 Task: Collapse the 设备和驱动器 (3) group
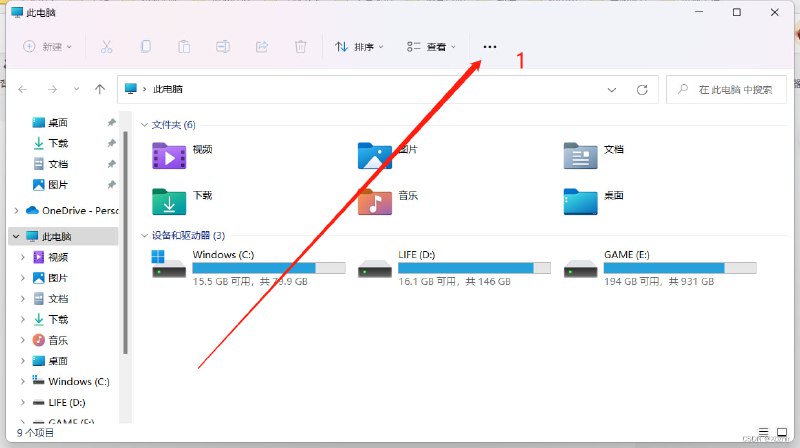pyautogui.click(x=144, y=235)
